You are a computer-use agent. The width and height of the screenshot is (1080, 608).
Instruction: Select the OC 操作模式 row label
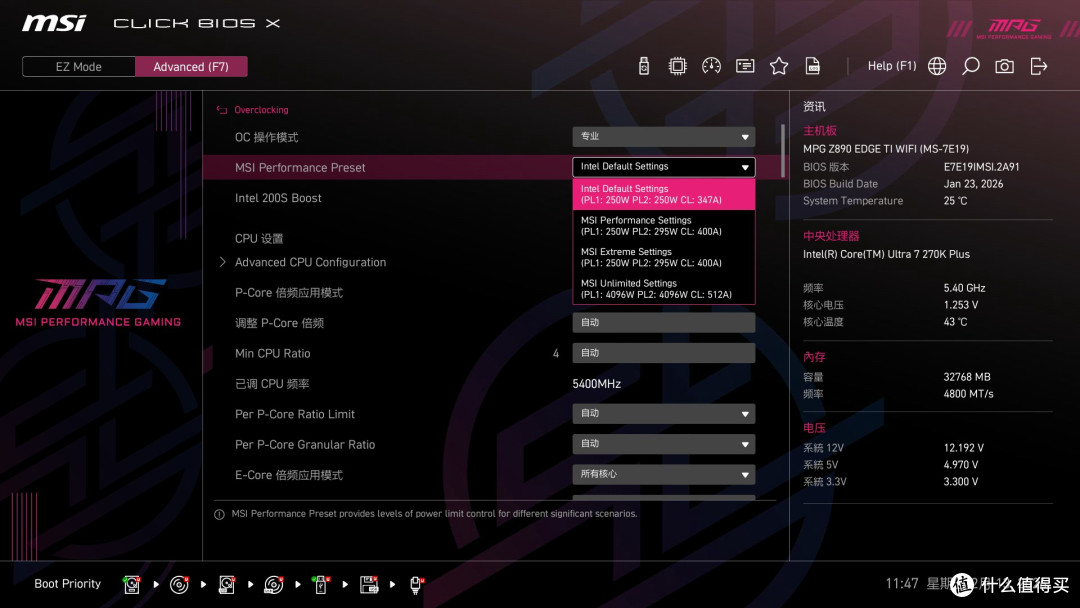[x=267, y=137]
